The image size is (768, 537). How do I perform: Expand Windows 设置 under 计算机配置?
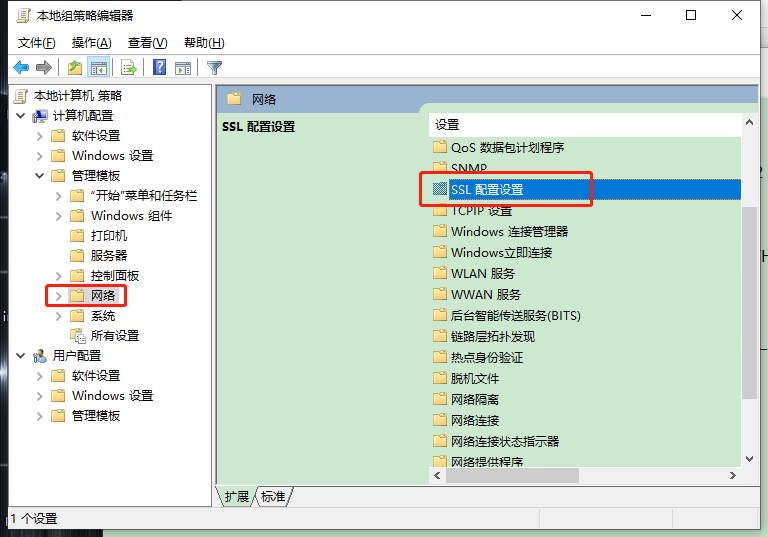click(x=40, y=156)
